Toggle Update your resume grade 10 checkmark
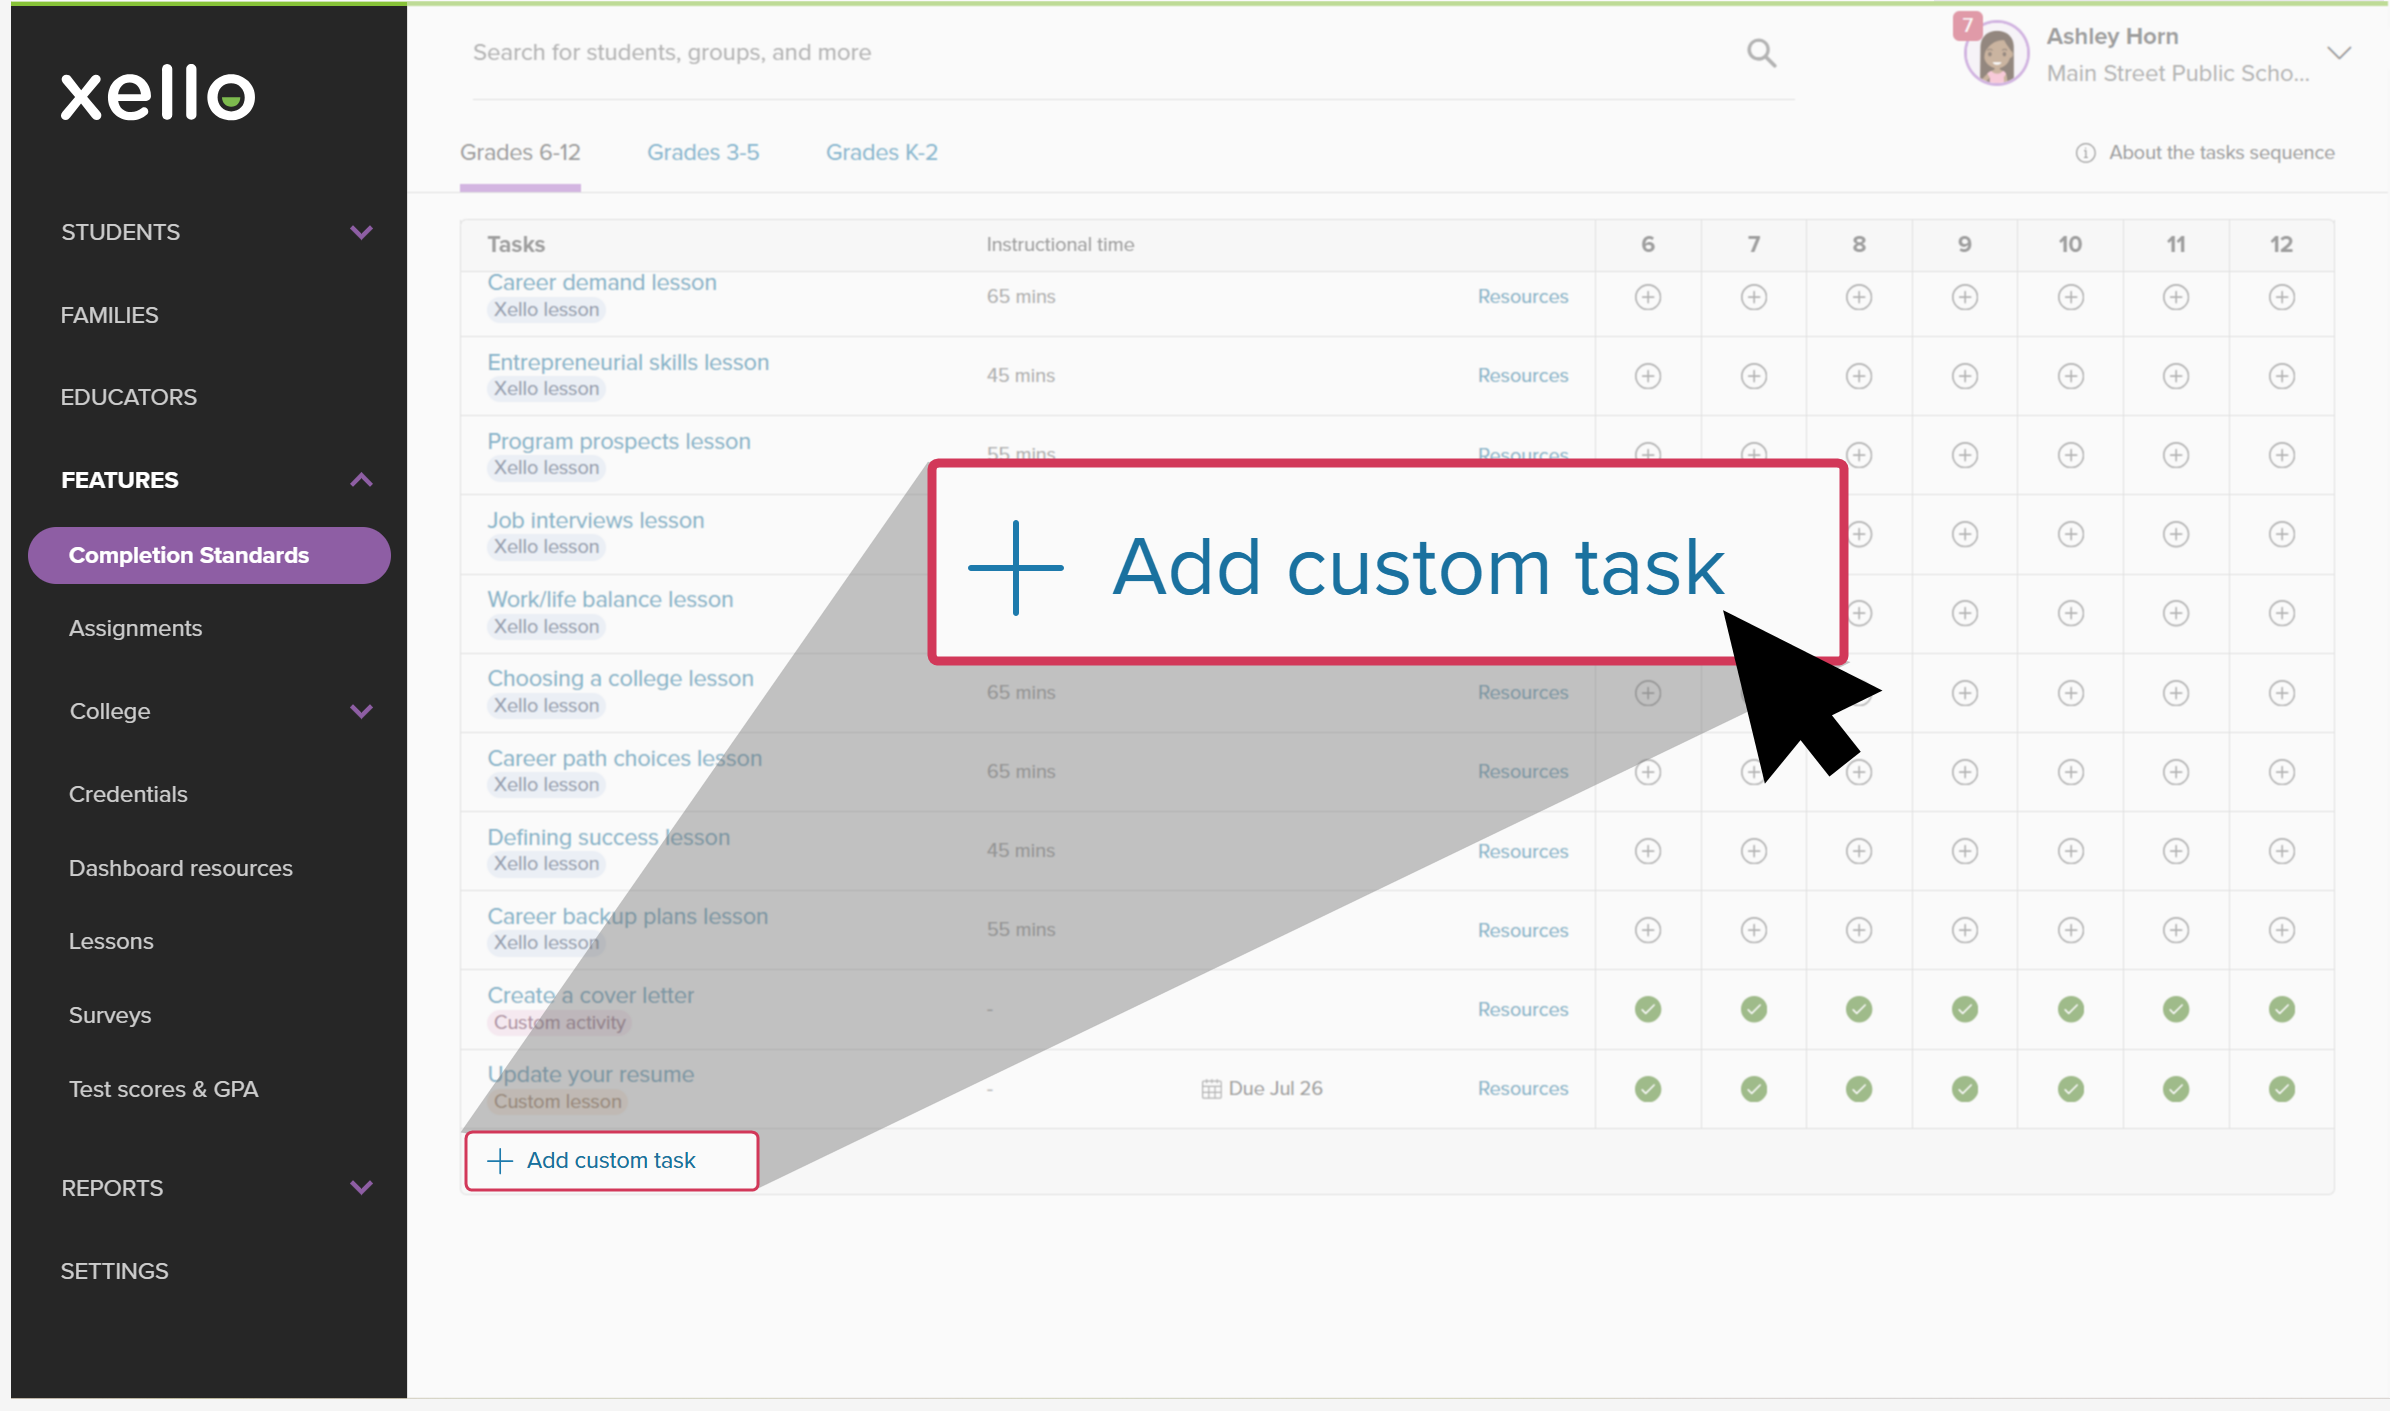The width and height of the screenshot is (2390, 1411). 2071,1089
